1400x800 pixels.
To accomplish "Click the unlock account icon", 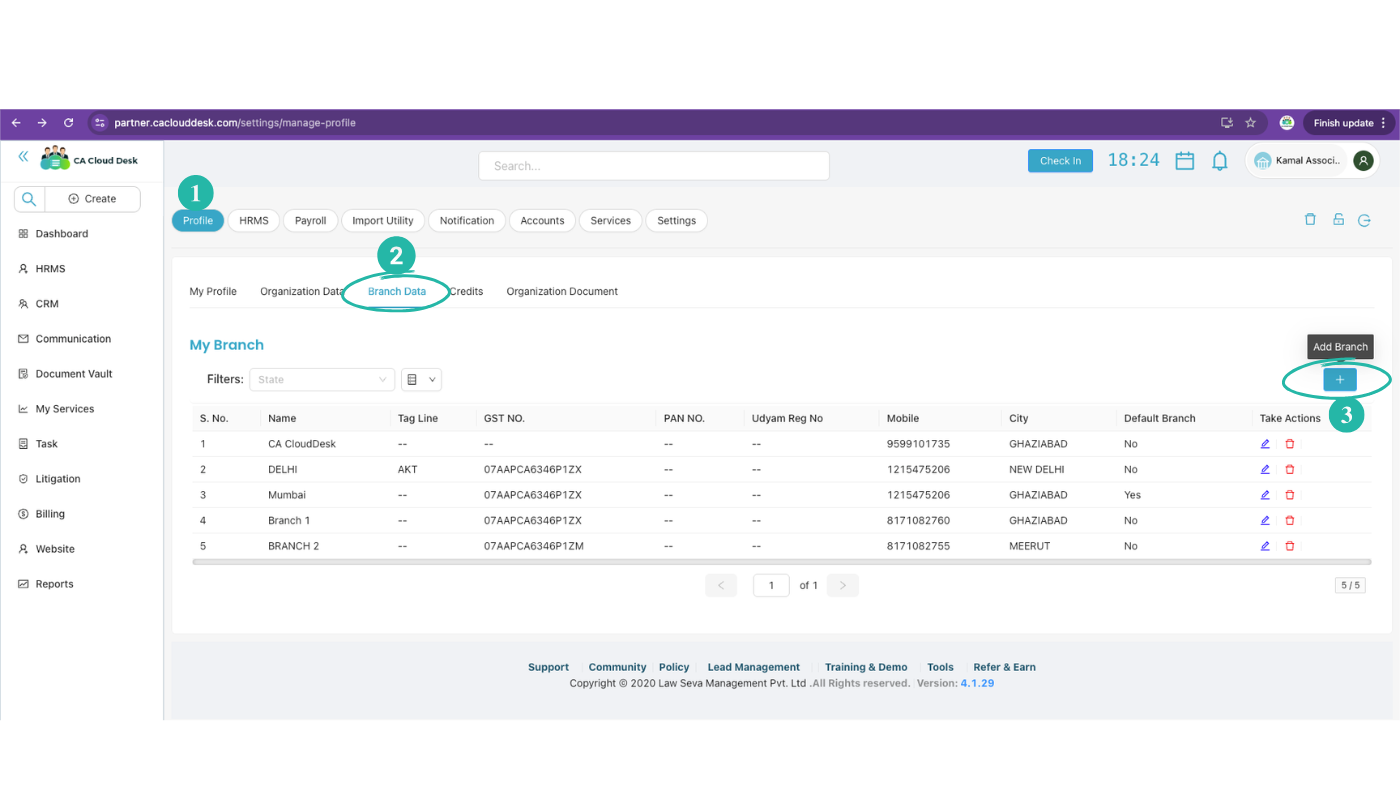I will (x=1338, y=219).
